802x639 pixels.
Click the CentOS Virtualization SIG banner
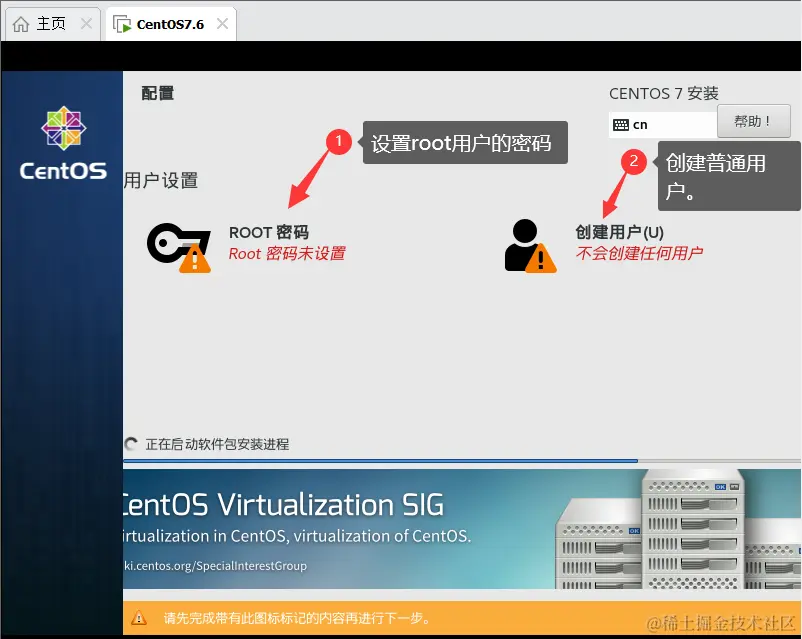[462, 528]
